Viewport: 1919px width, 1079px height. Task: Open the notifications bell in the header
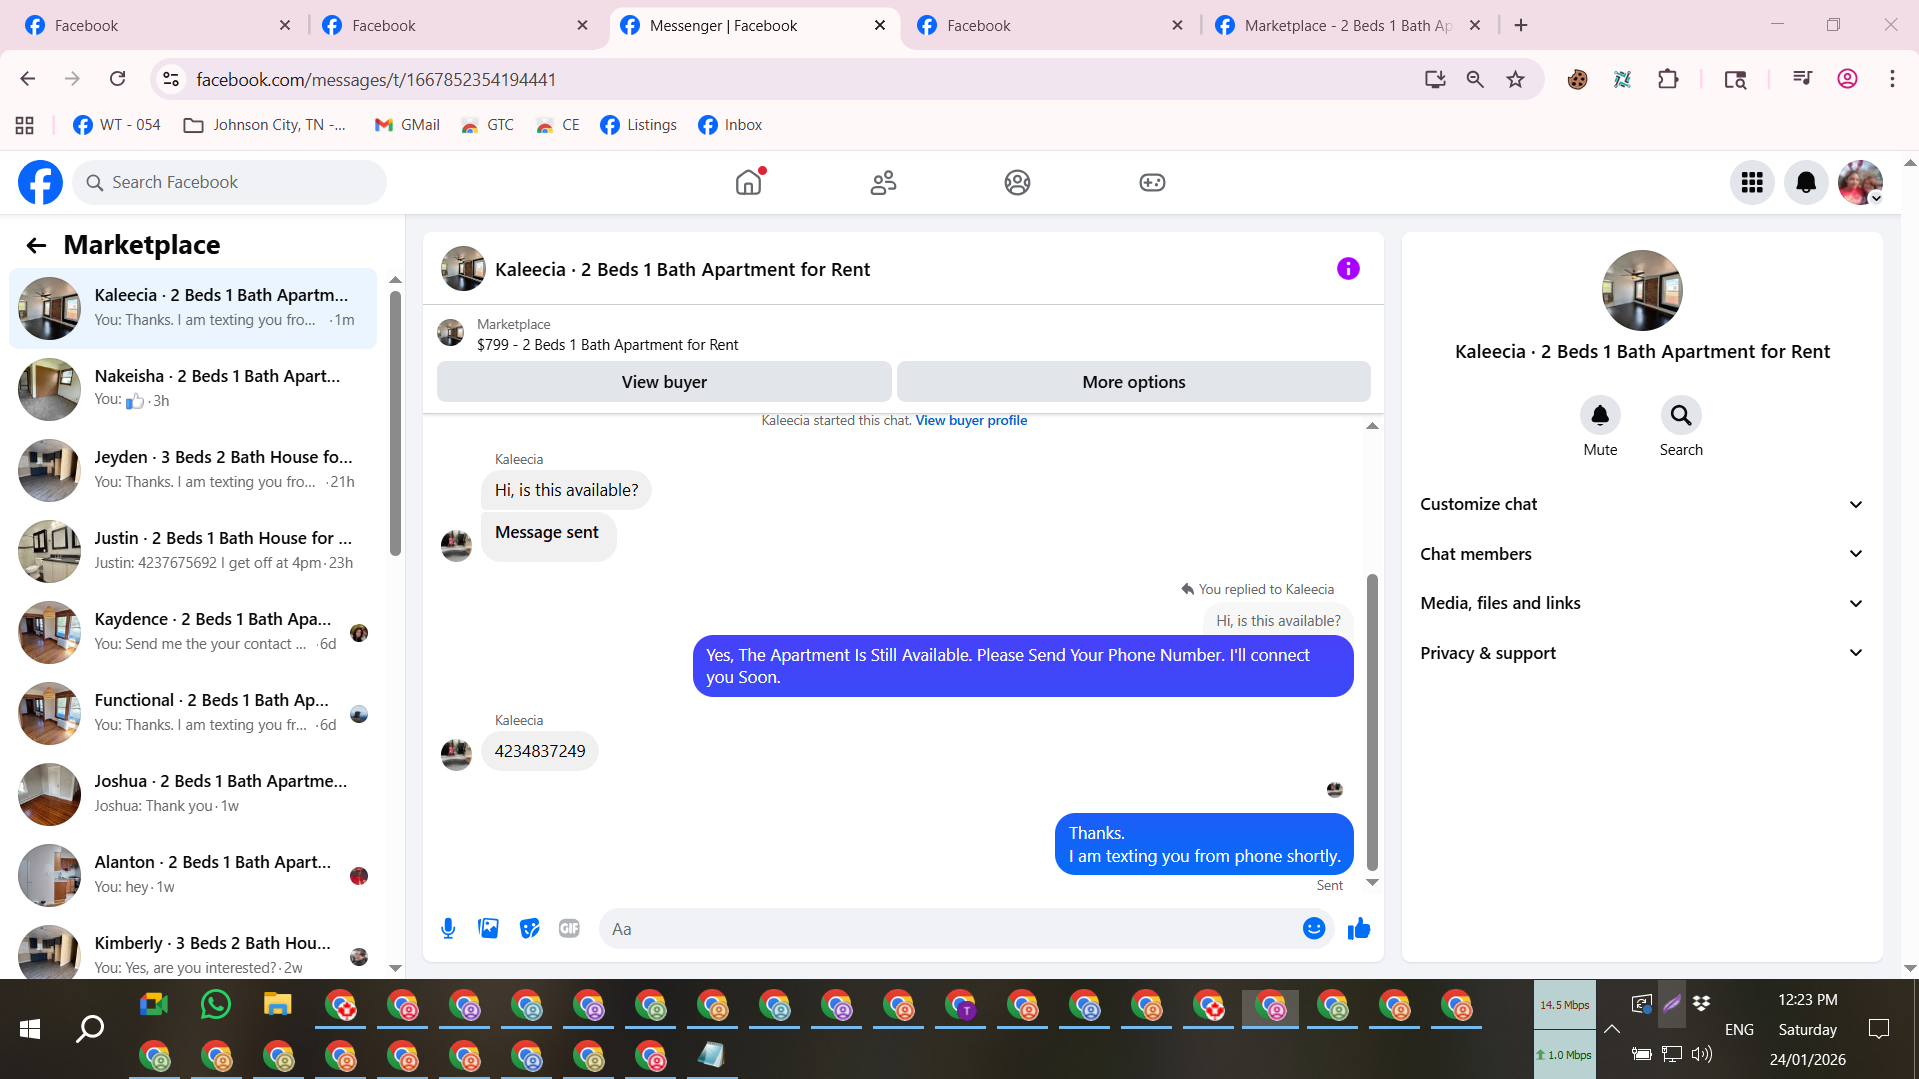[1806, 182]
